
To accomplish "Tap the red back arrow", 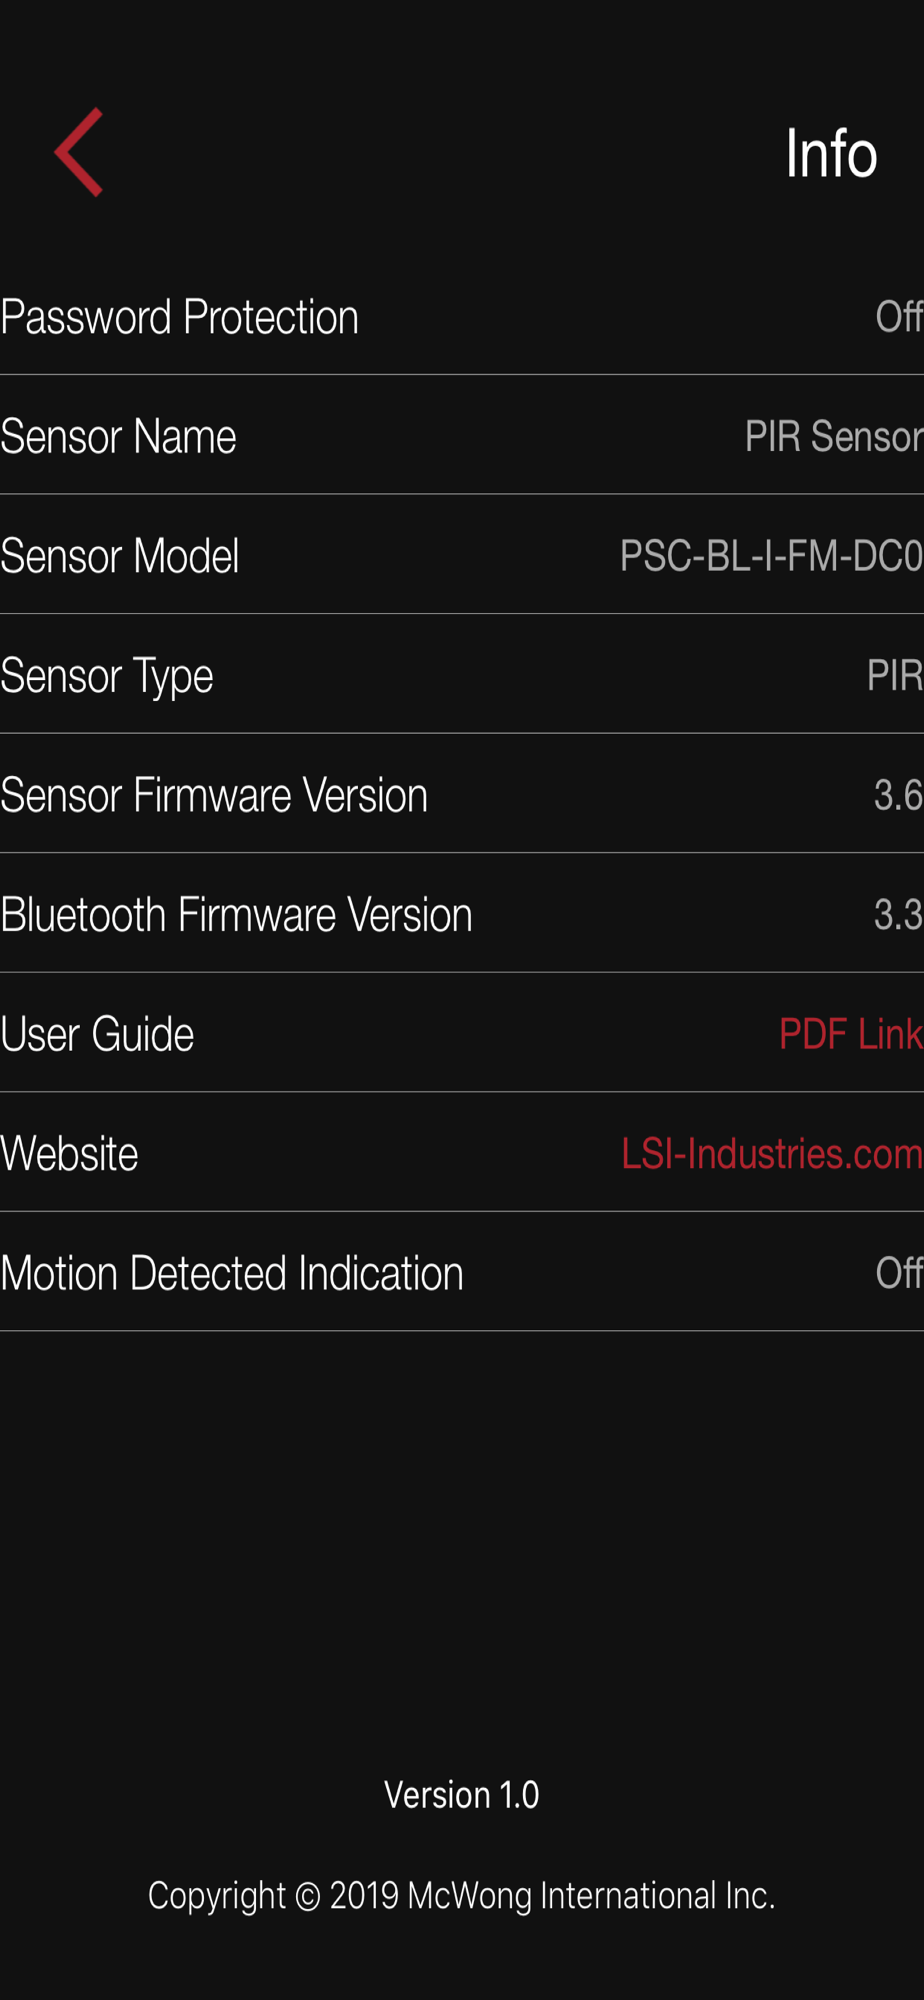I will point(79,152).
